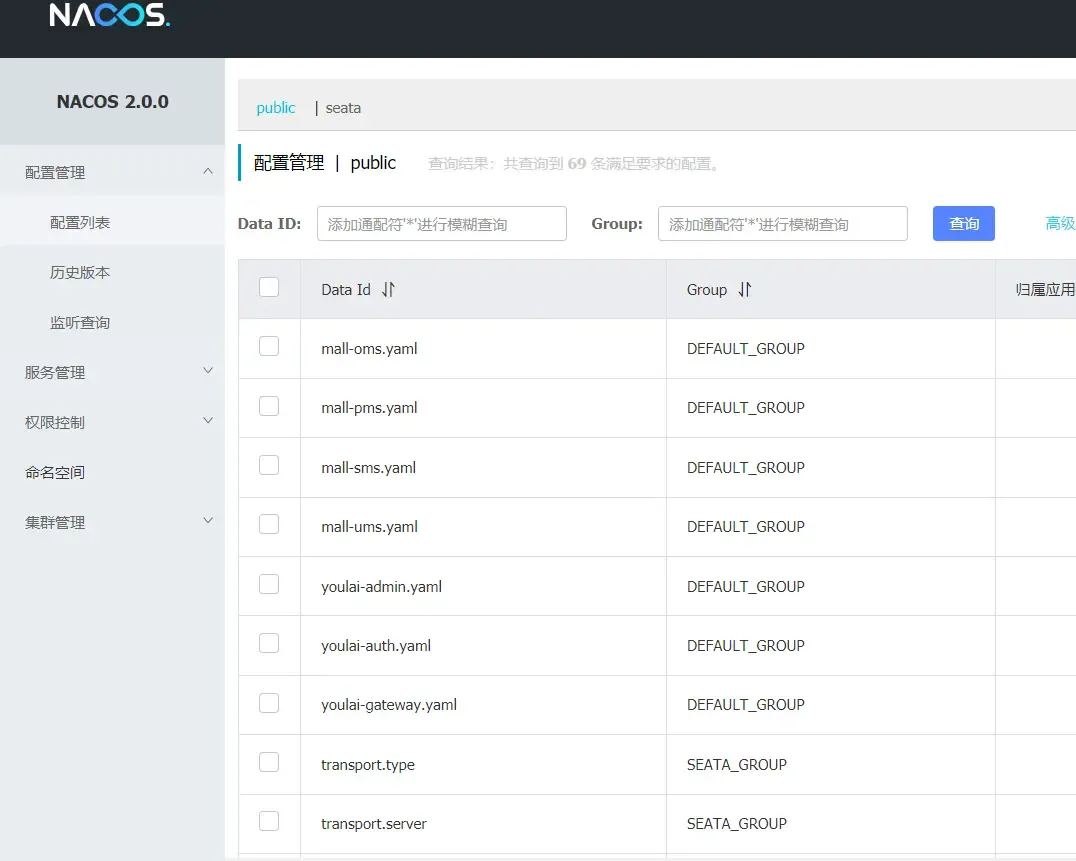Viewport: 1076px width, 861px height.
Task: Click the Group search input field
Action: [783, 223]
